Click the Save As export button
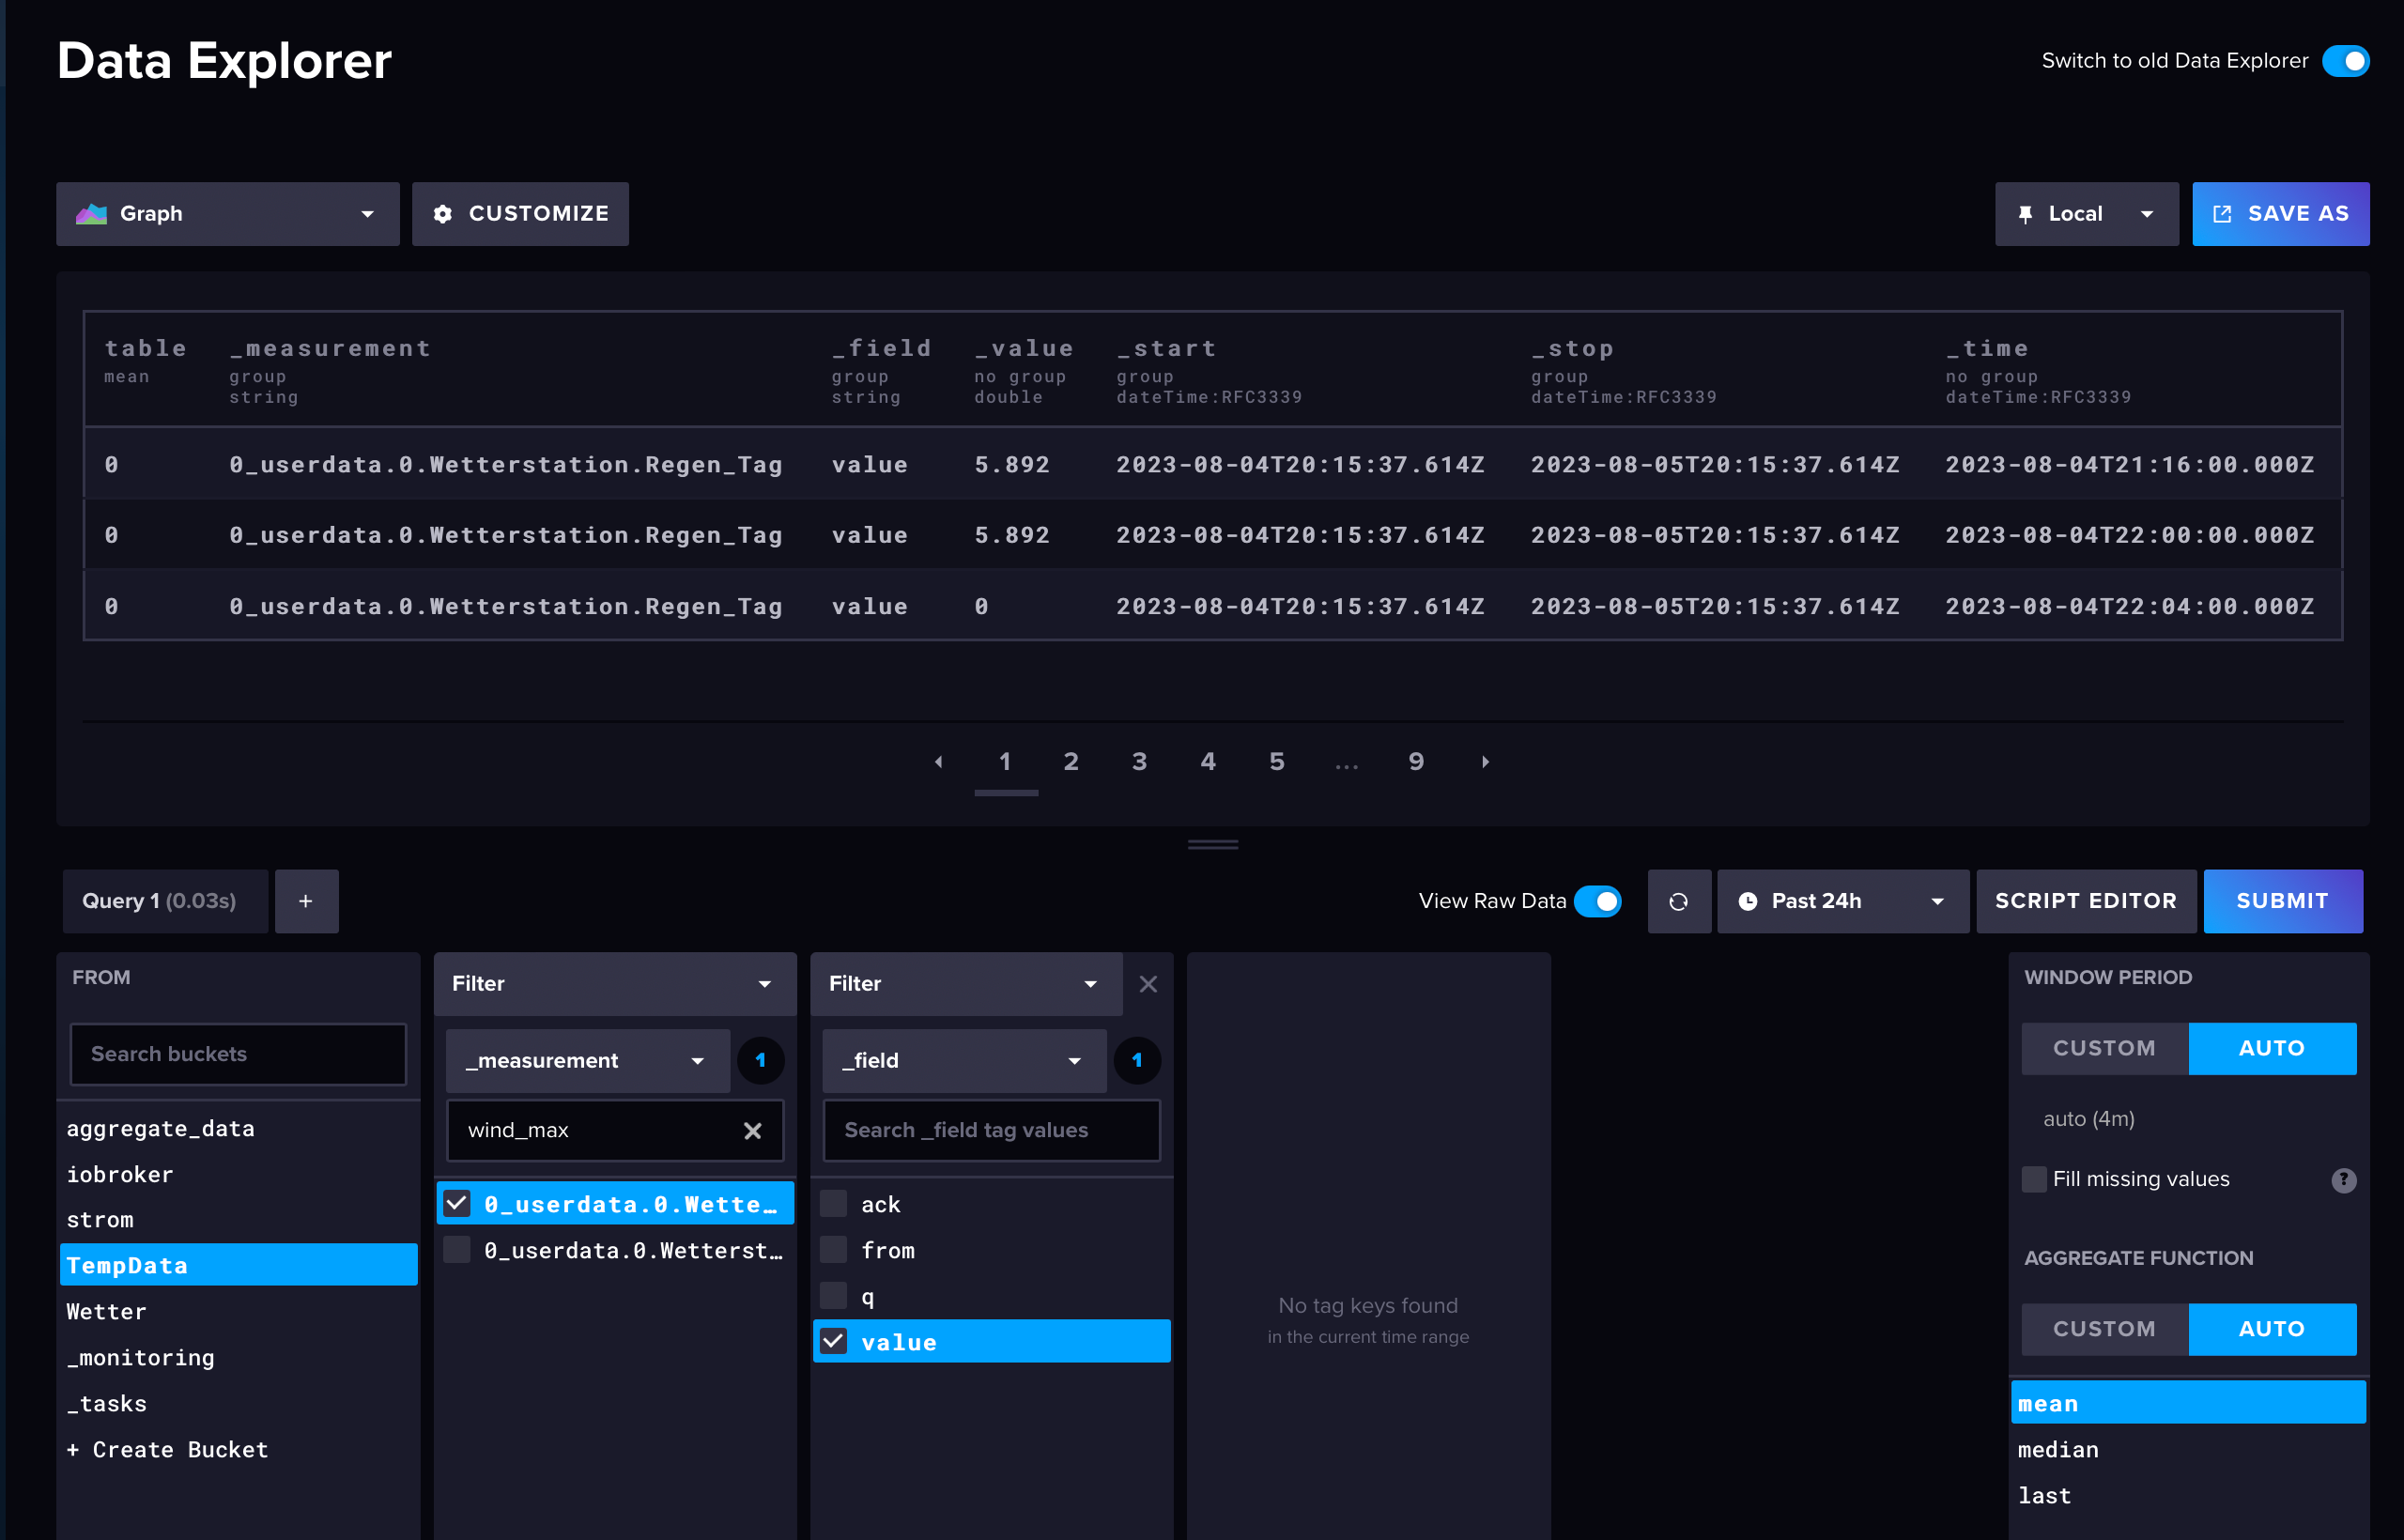 (2280, 214)
